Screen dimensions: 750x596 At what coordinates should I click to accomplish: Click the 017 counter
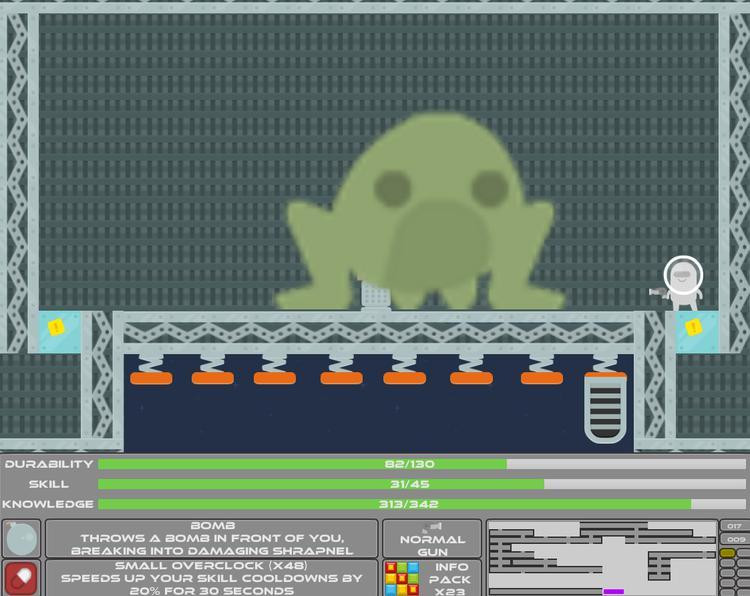(734, 526)
